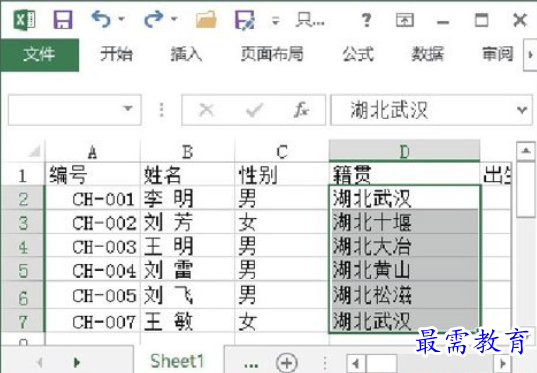Select cell 湖北大冶
Viewport: 537px width, 373px height.
pyautogui.click(x=404, y=246)
